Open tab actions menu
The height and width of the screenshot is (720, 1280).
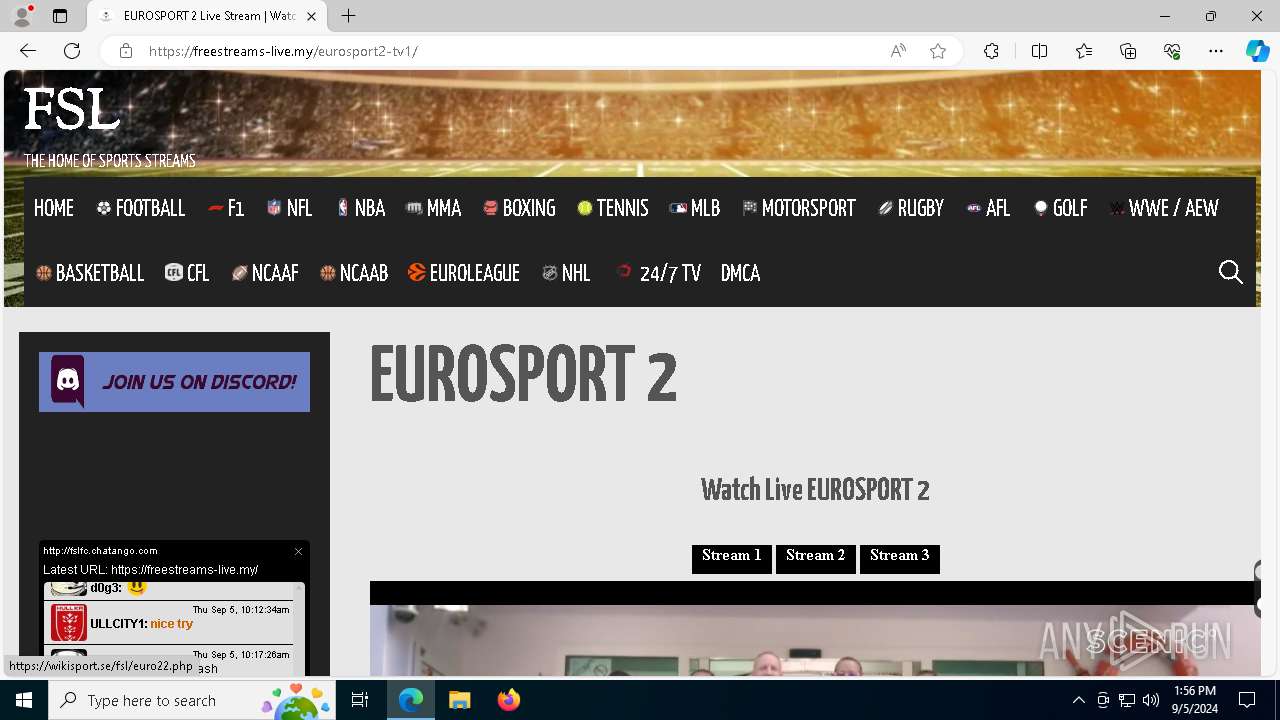coord(60,16)
